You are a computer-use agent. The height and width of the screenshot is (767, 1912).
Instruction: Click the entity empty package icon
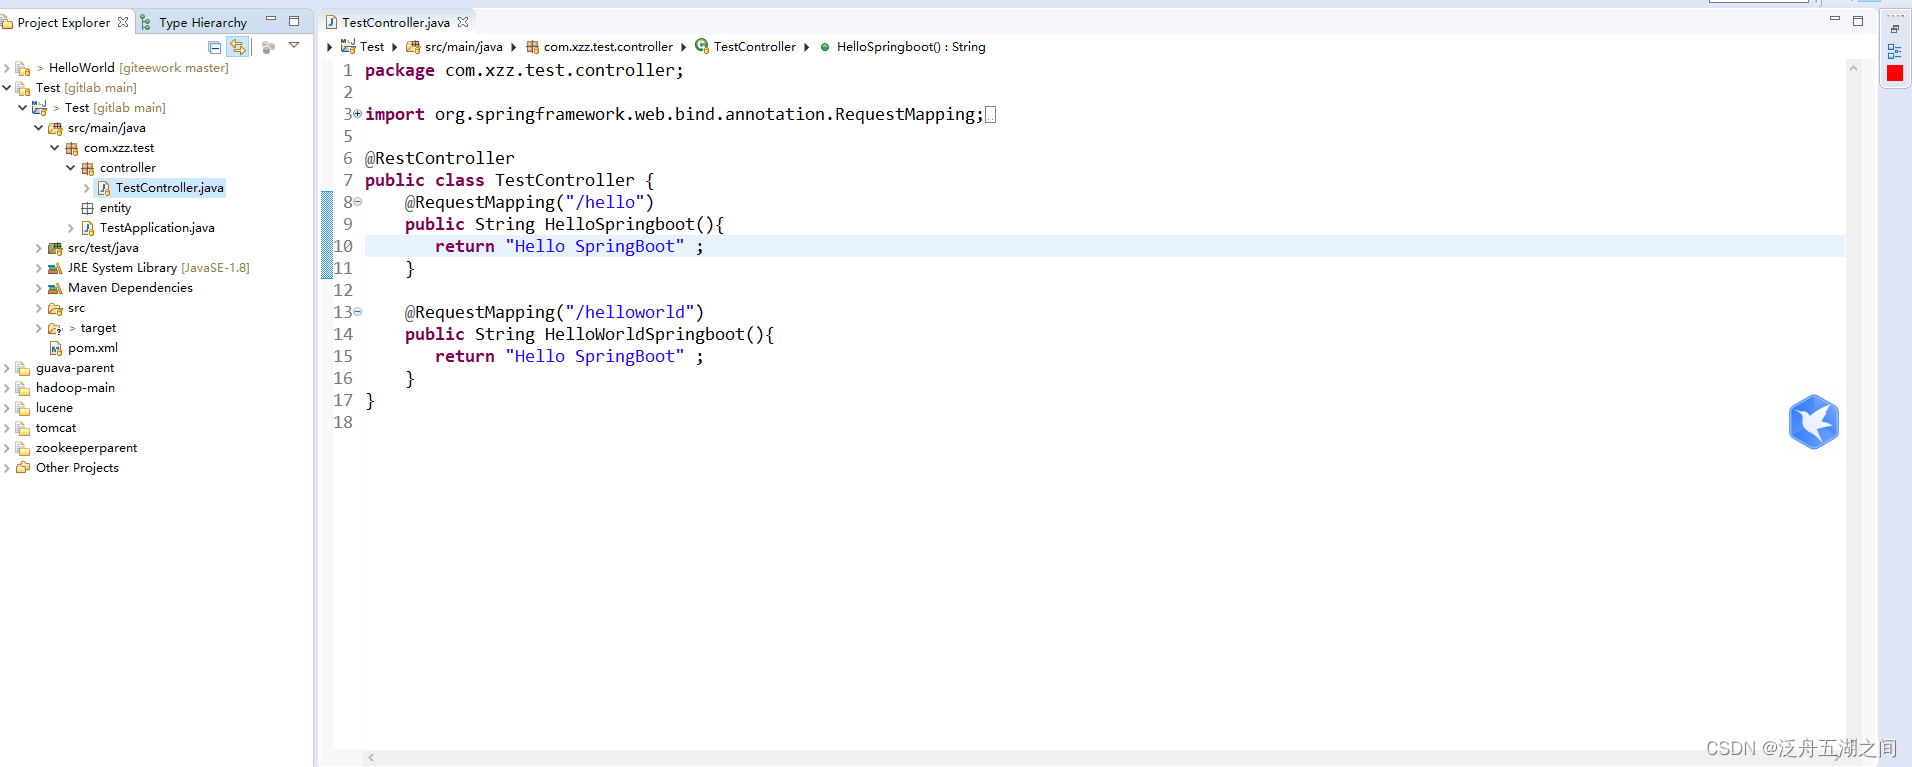pyautogui.click(x=87, y=208)
